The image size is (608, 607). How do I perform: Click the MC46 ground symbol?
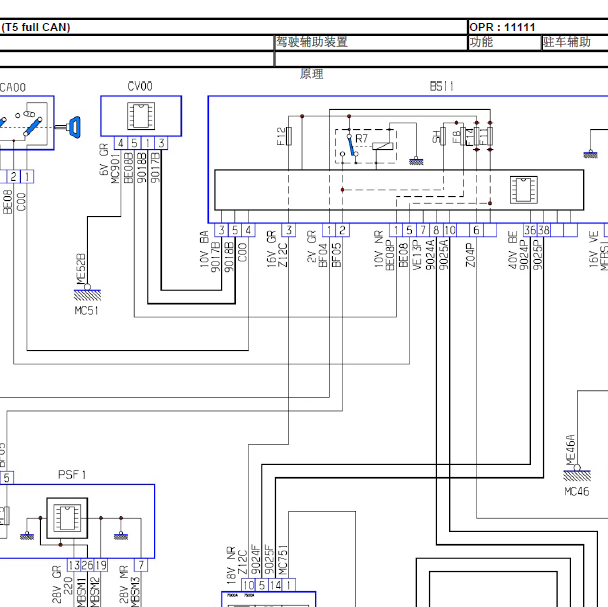pyautogui.click(x=577, y=474)
